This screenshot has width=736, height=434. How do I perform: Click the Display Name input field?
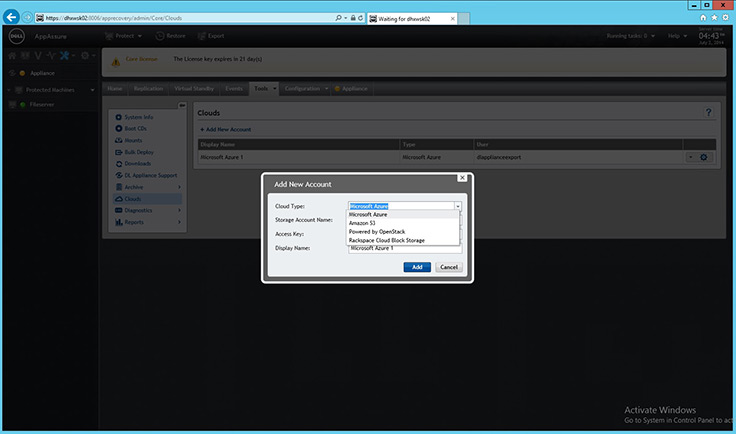click(405, 248)
